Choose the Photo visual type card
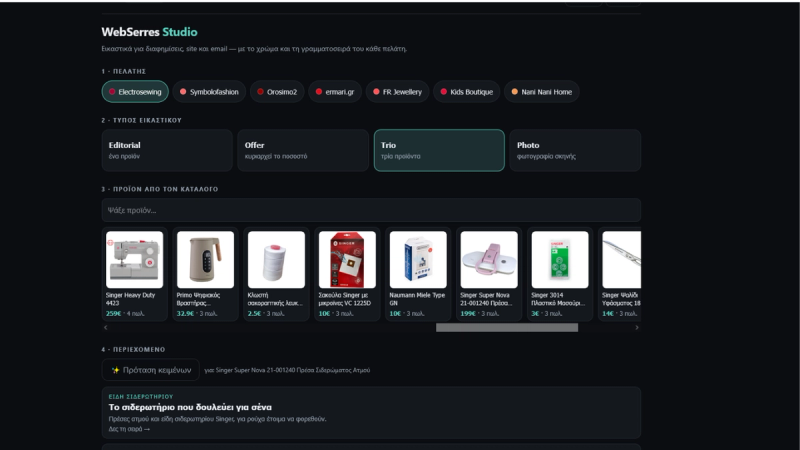800x450 pixels. point(575,151)
